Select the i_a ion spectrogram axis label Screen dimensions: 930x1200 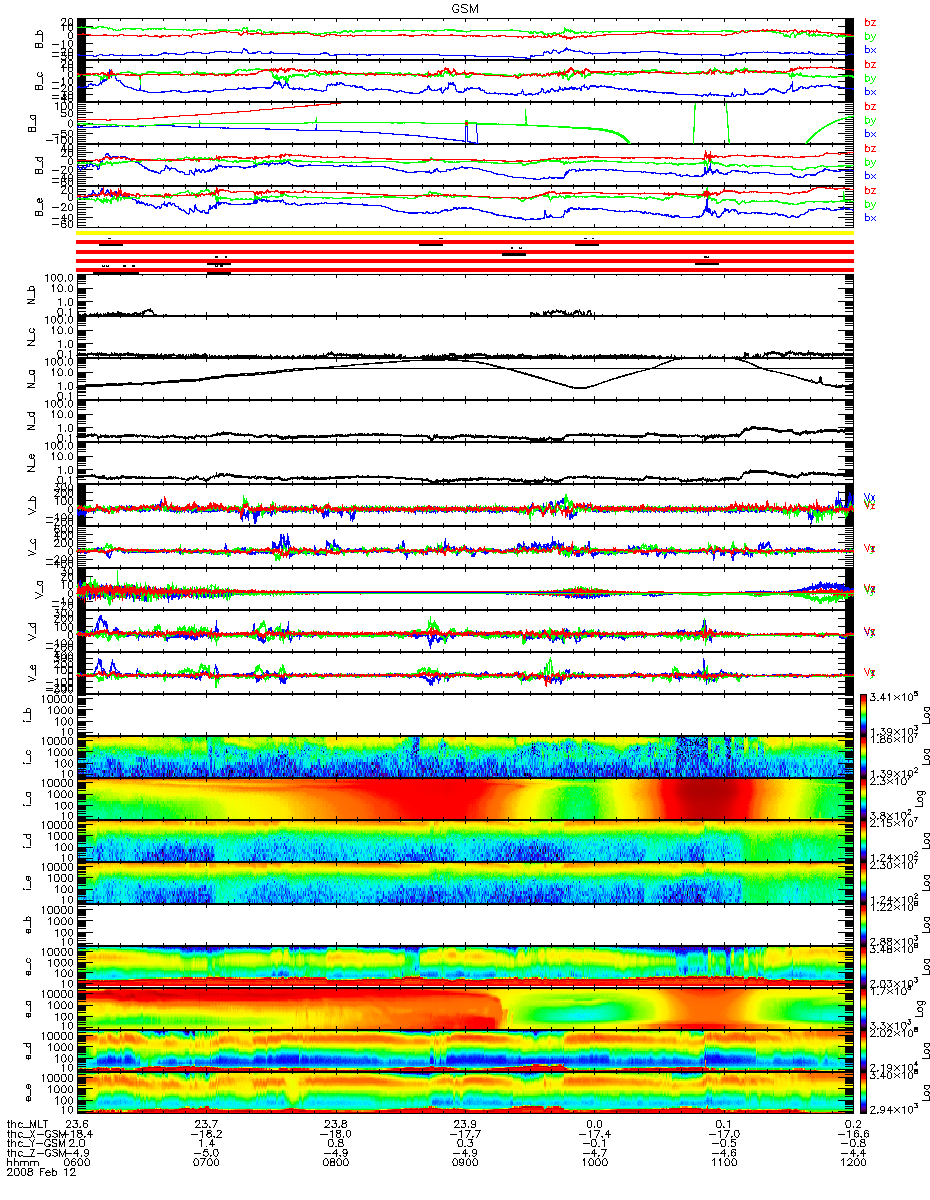pyautogui.click(x=29, y=799)
